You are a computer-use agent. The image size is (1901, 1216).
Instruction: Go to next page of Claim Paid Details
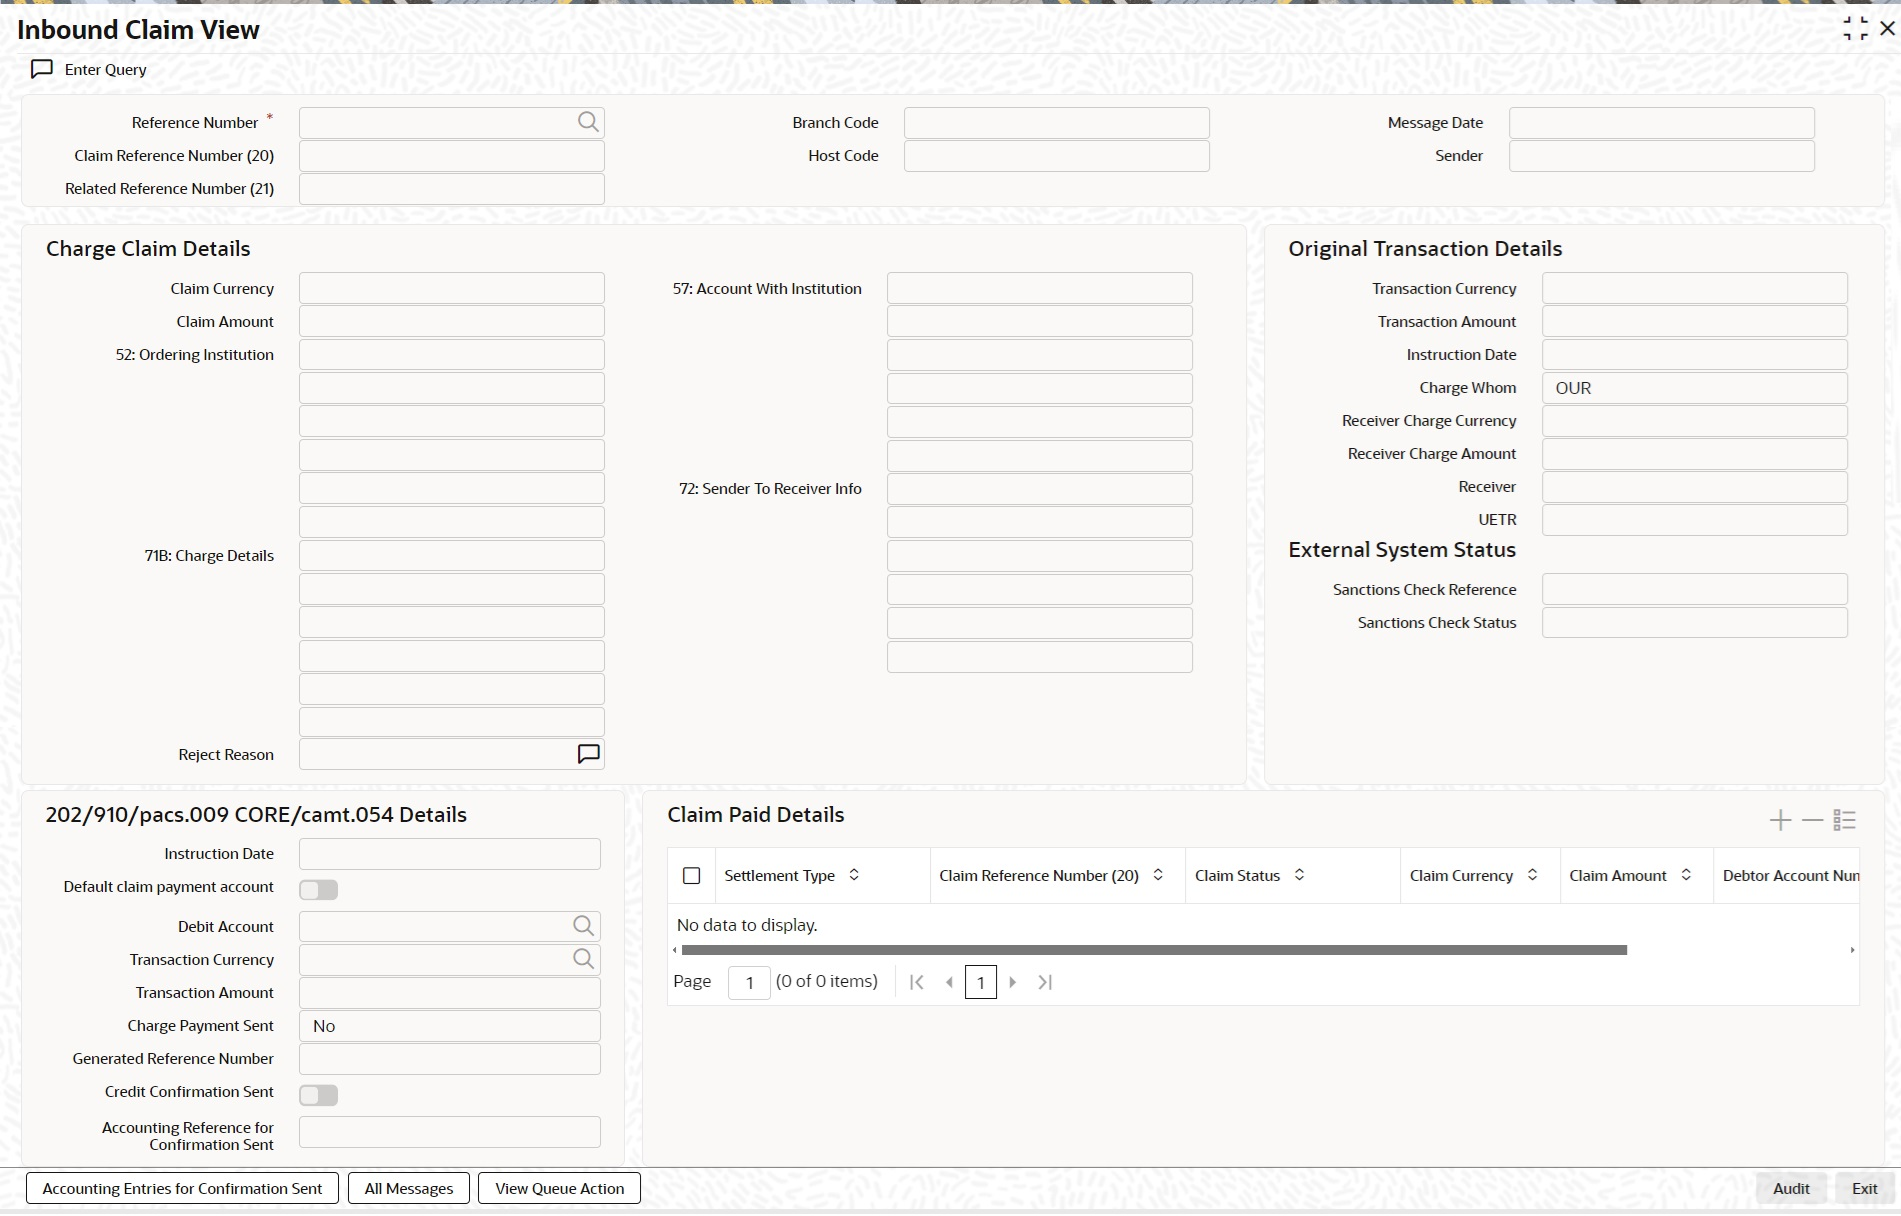(x=1012, y=982)
